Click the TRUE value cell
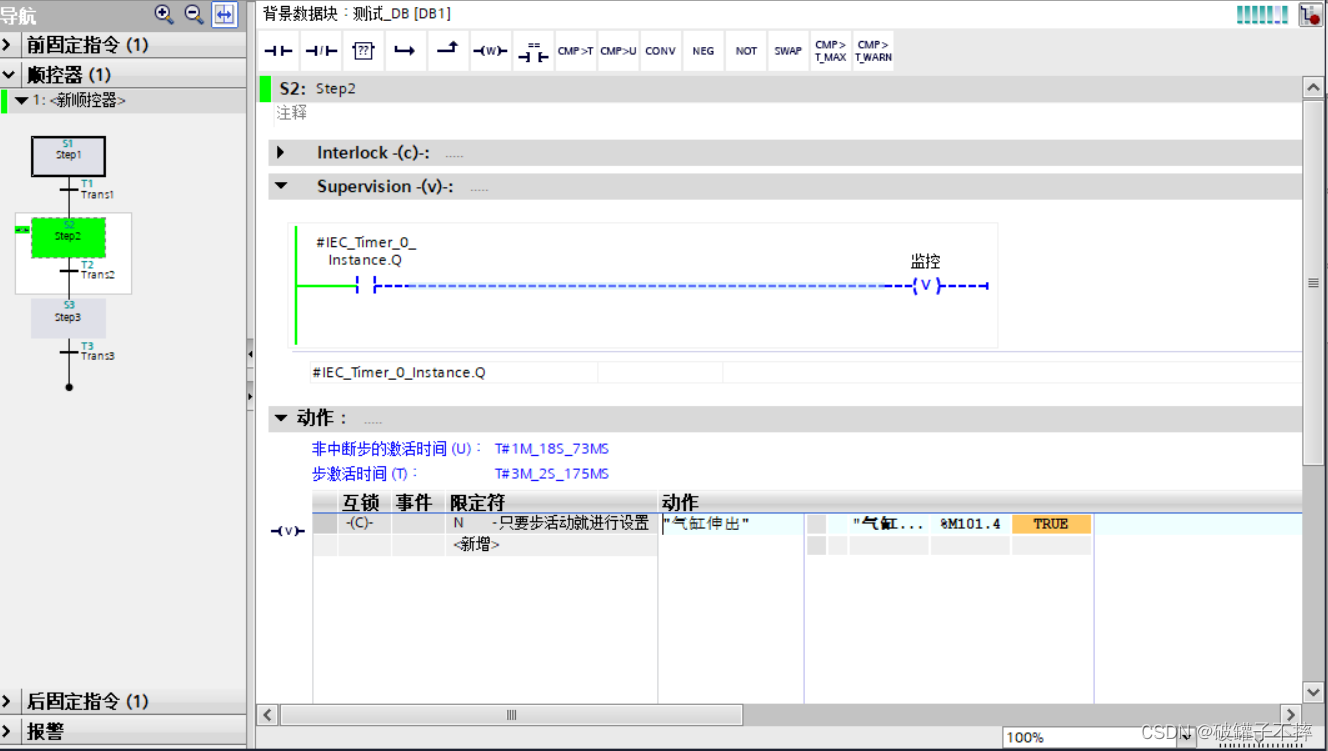This screenshot has height=751, width=1328. pyautogui.click(x=1051, y=524)
